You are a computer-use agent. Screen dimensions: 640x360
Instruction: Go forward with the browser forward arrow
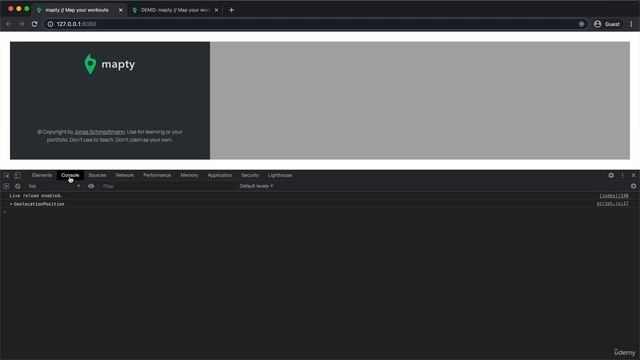(x=21, y=24)
